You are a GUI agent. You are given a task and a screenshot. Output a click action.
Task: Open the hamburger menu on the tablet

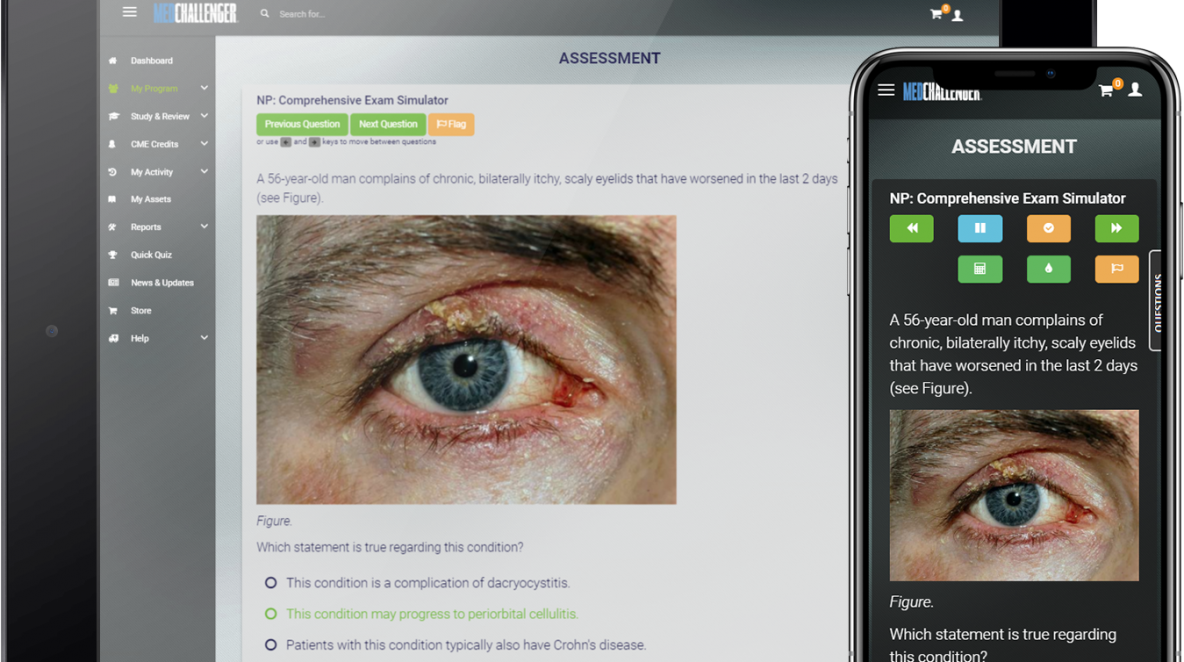(129, 12)
